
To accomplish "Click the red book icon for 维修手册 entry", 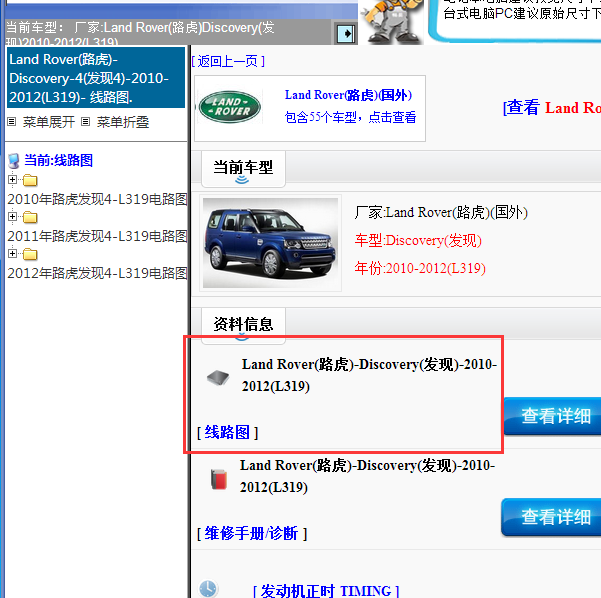I will click(219, 479).
